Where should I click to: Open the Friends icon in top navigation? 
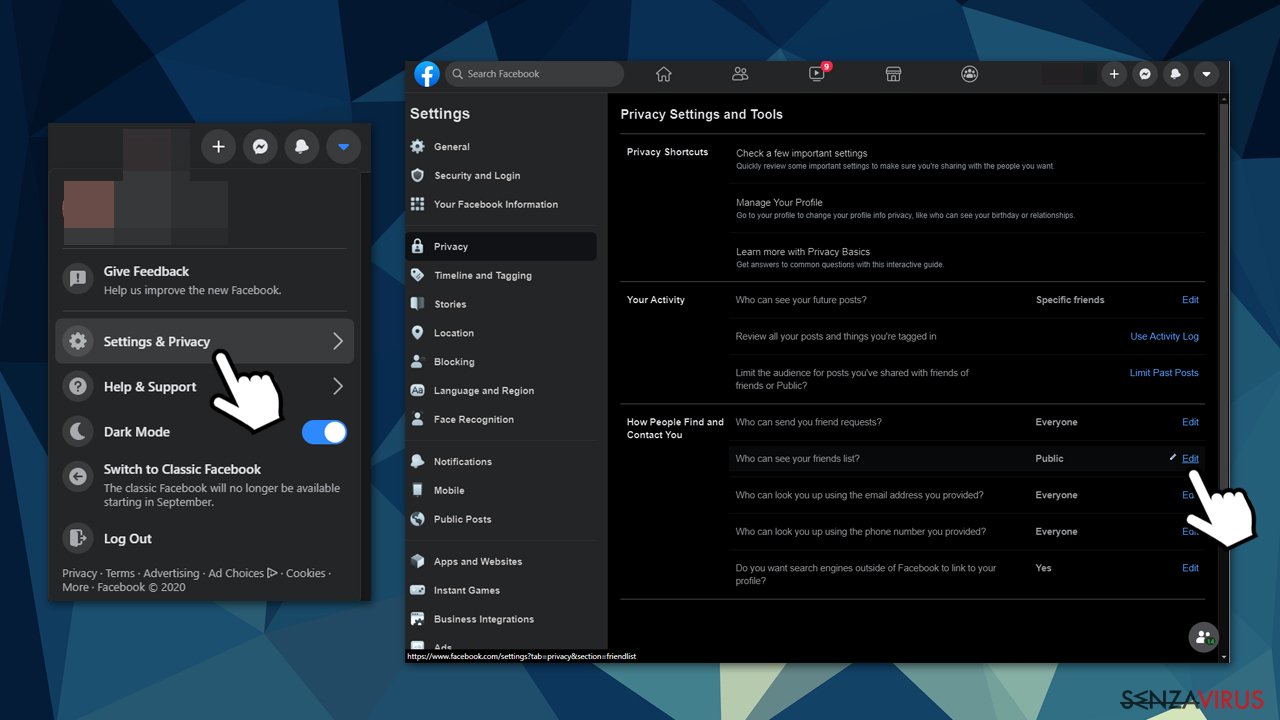(x=740, y=74)
